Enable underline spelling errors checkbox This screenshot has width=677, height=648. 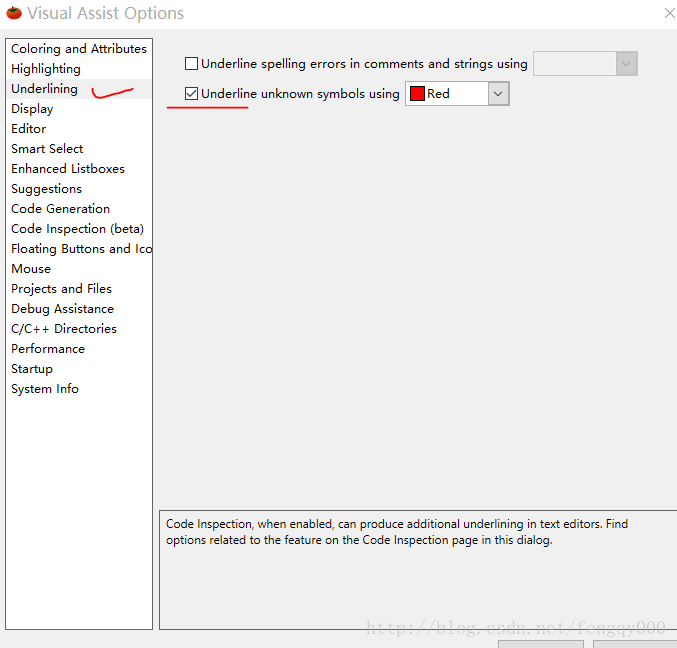191,63
